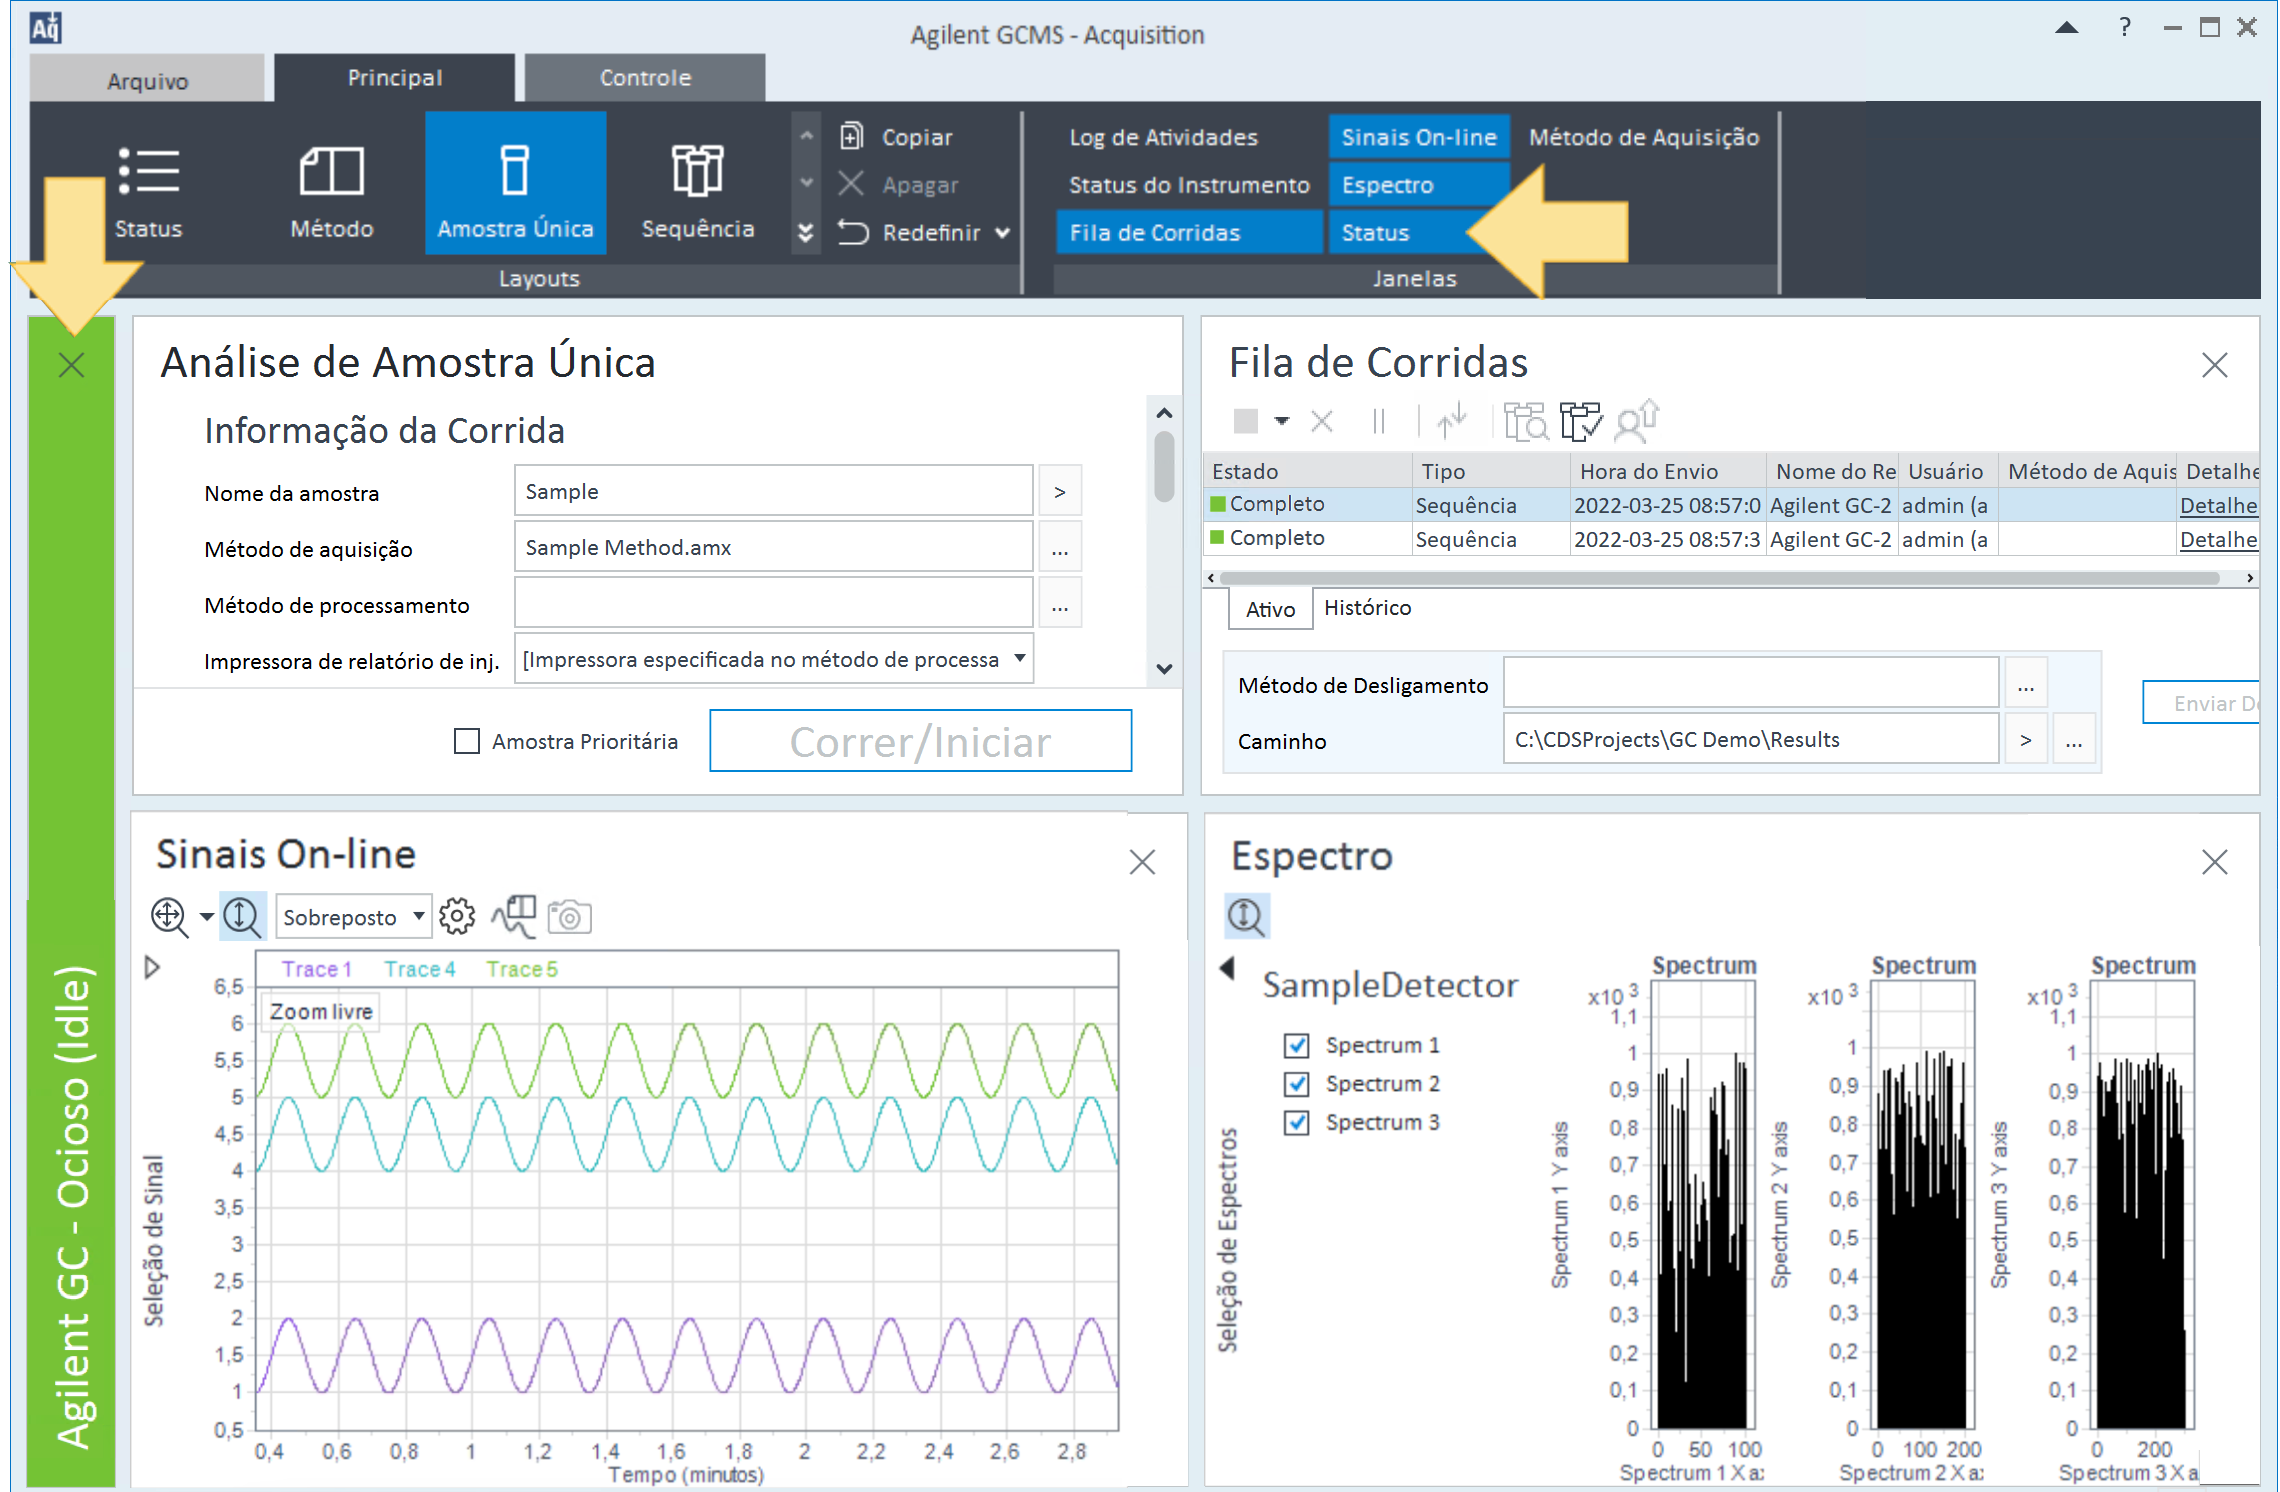2280x1492 pixels.
Task: Click the run queue horizontal scrollbar
Action: [x=1719, y=578]
